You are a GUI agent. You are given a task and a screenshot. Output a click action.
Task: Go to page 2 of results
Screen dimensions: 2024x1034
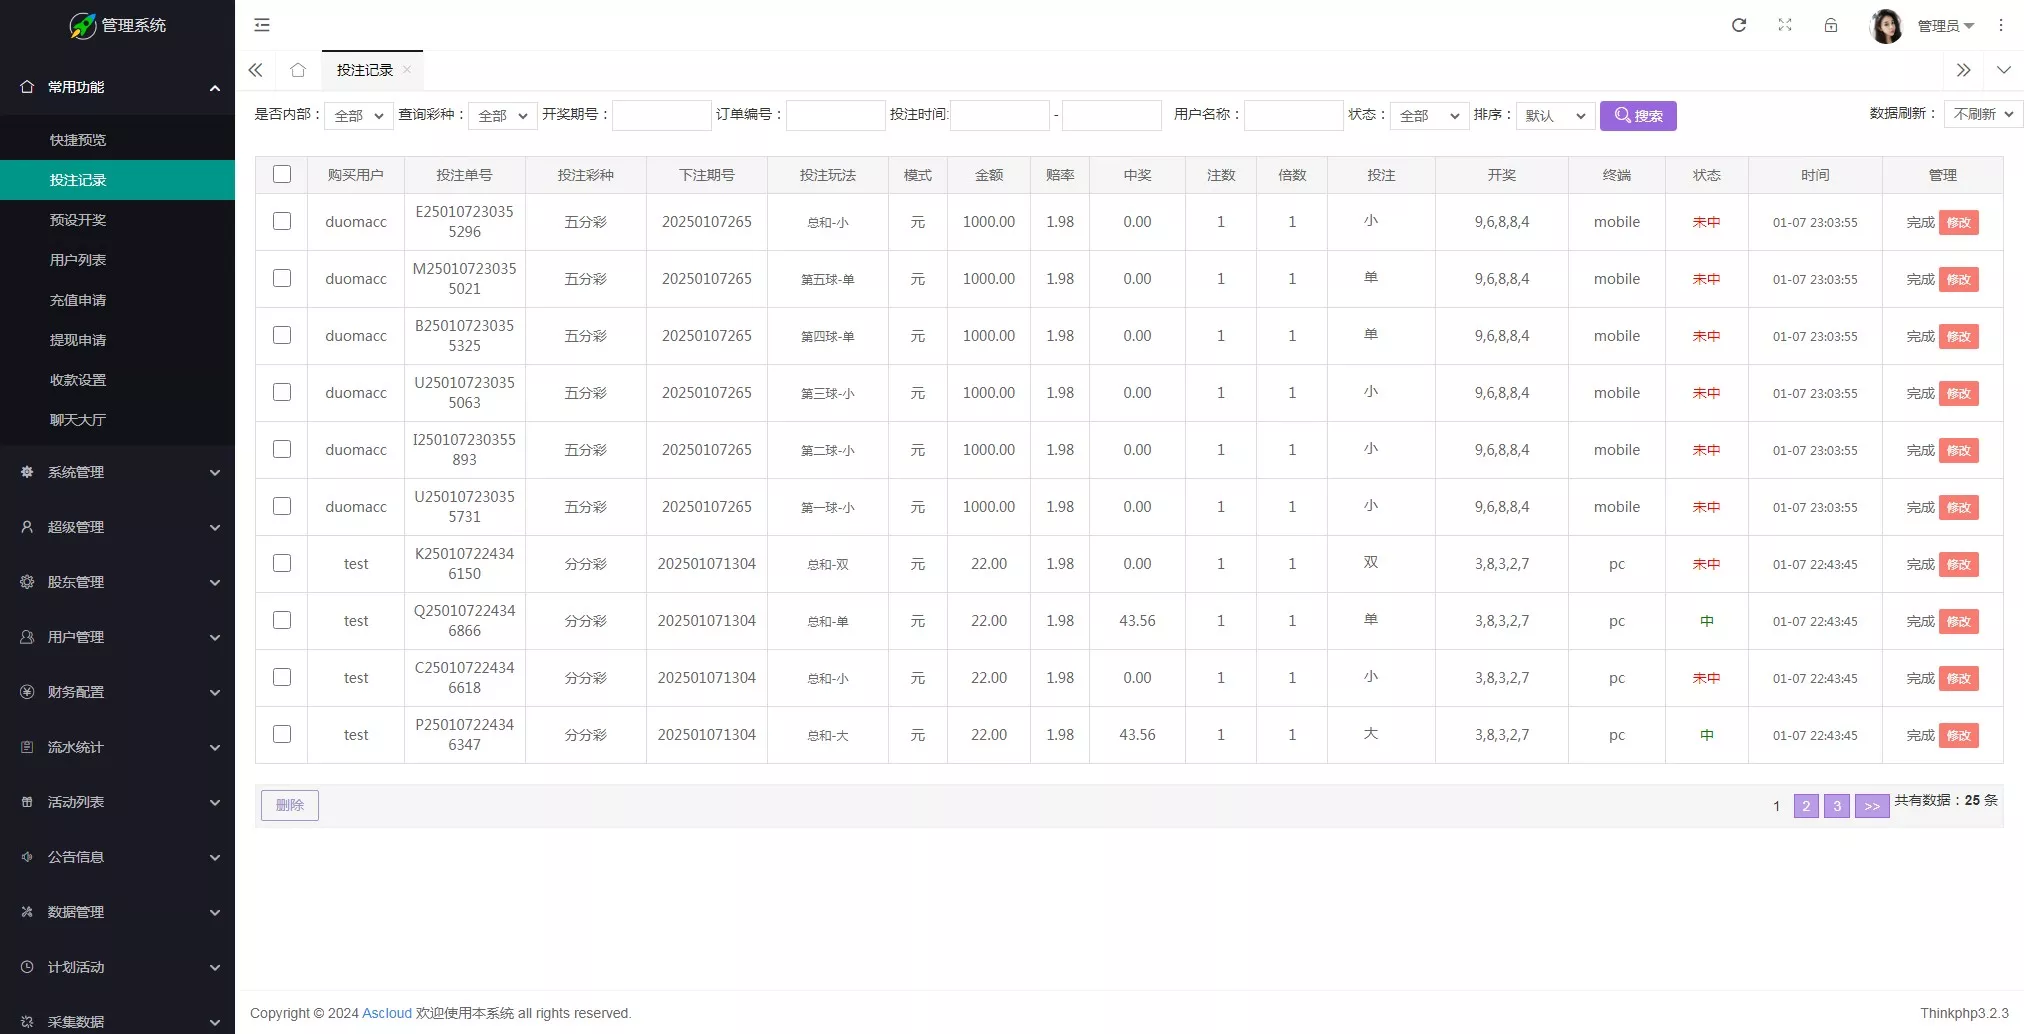1806,806
